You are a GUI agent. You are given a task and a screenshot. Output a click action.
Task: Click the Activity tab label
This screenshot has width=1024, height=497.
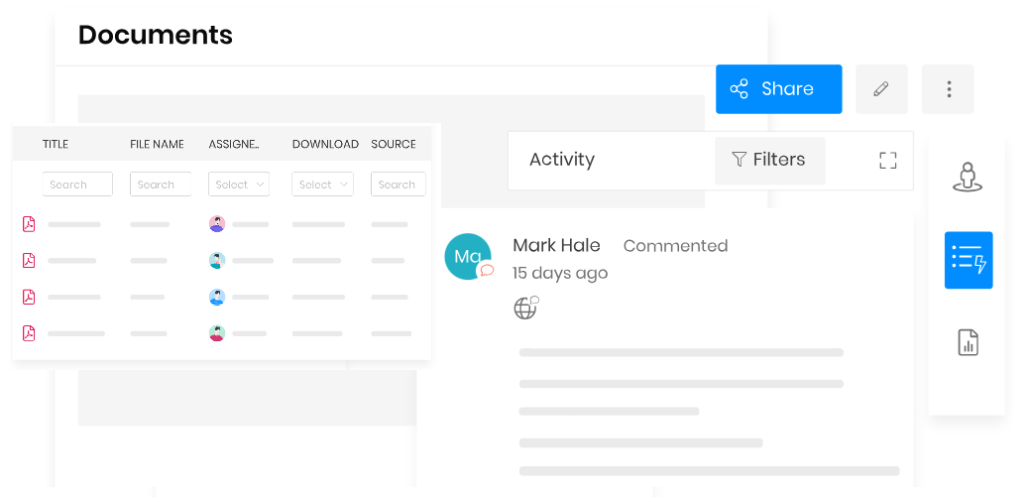[561, 160]
